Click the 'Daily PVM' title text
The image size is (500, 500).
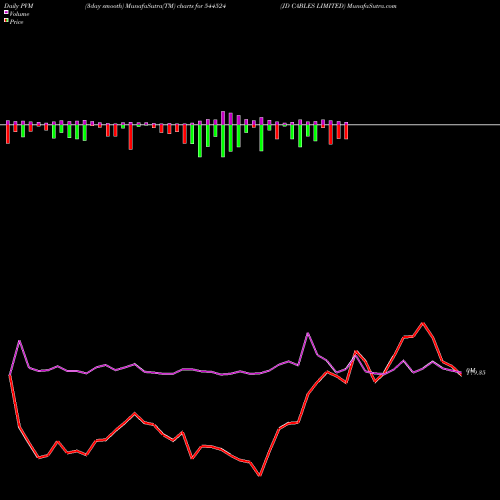point(18,6)
